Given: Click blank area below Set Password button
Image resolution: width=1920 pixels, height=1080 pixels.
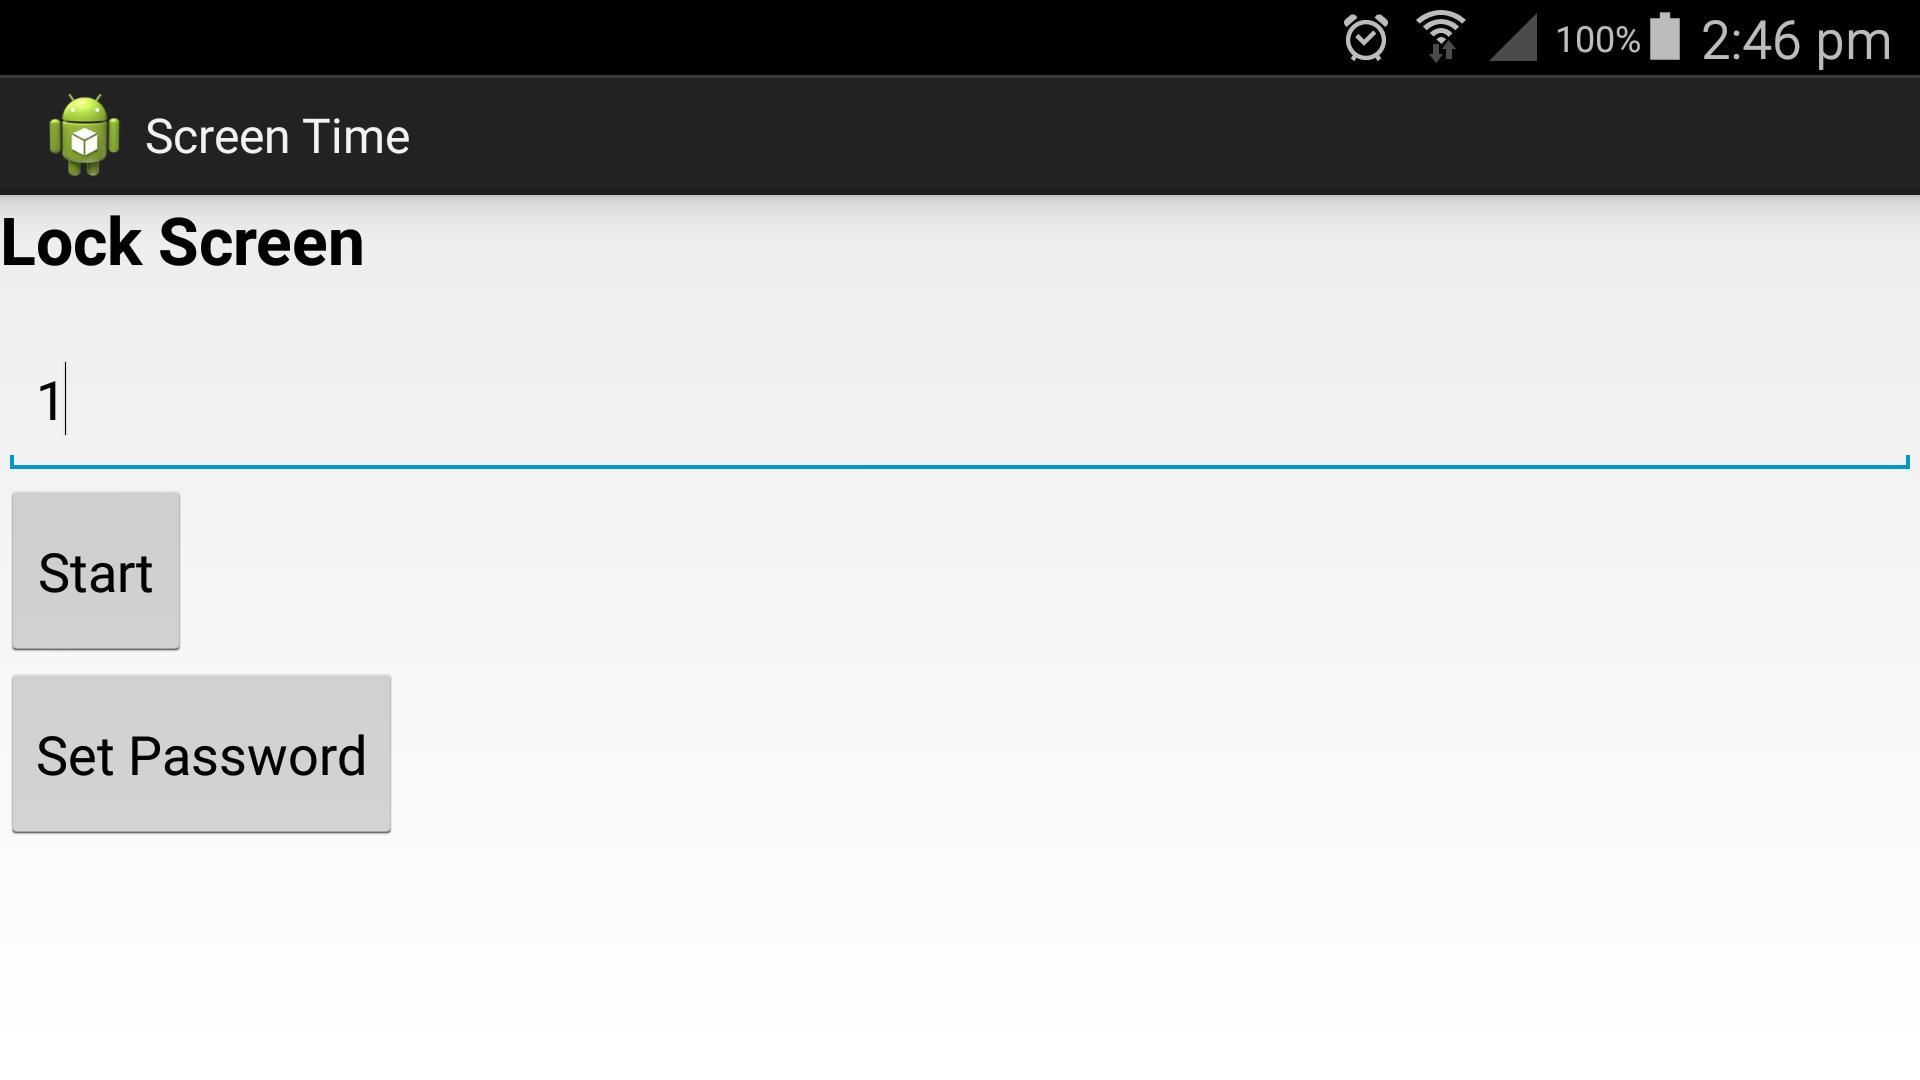Looking at the screenshot, I should pos(960,955).
